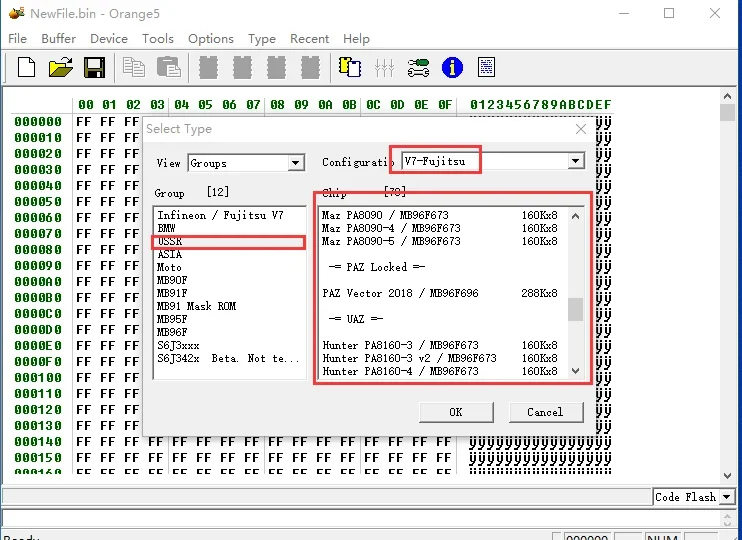Click hex editor scrollbar up arrow

pyautogui.click(x=727, y=97)
